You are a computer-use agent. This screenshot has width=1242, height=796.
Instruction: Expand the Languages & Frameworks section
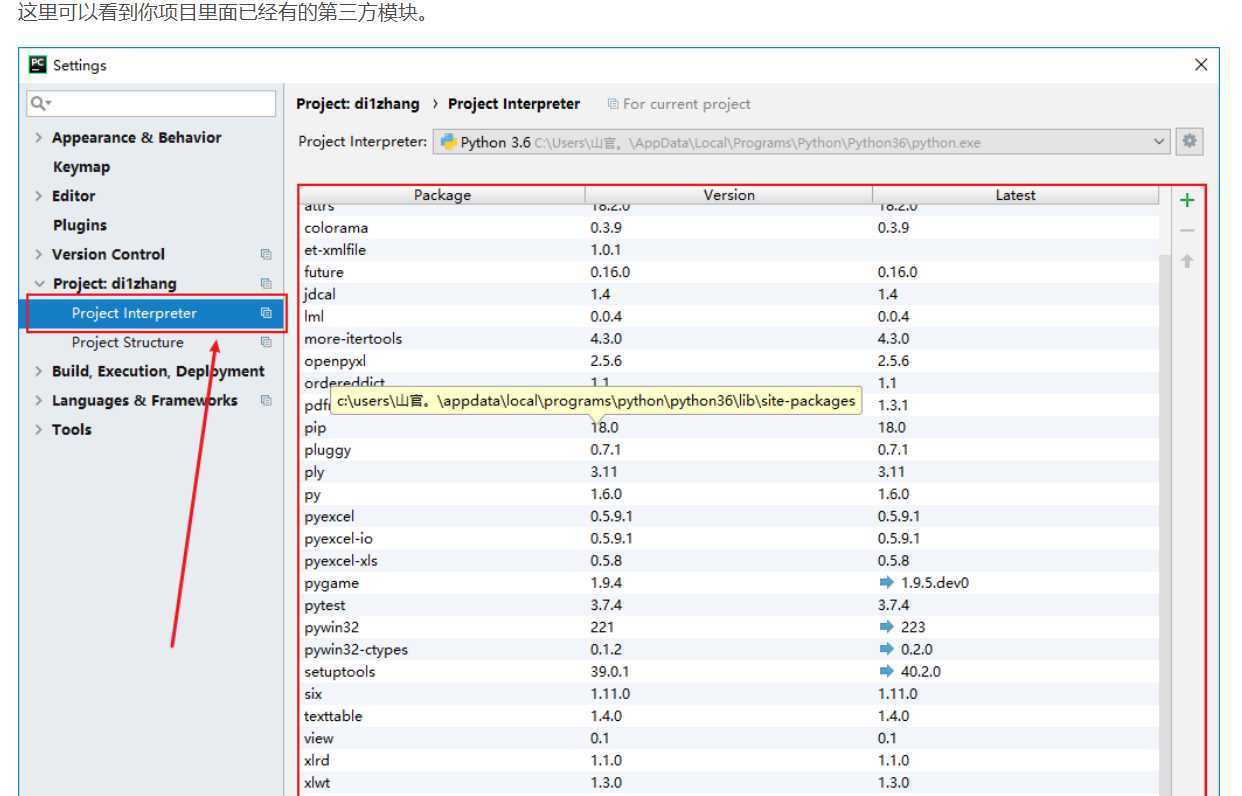coord(39,400)
